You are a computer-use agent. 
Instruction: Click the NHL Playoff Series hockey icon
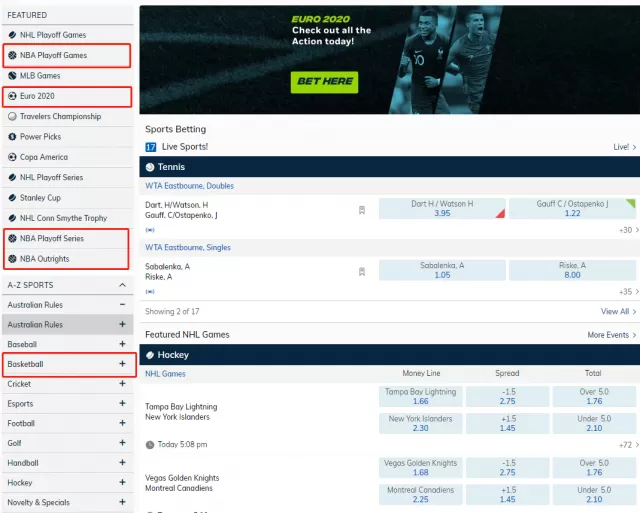pos(12,178)
